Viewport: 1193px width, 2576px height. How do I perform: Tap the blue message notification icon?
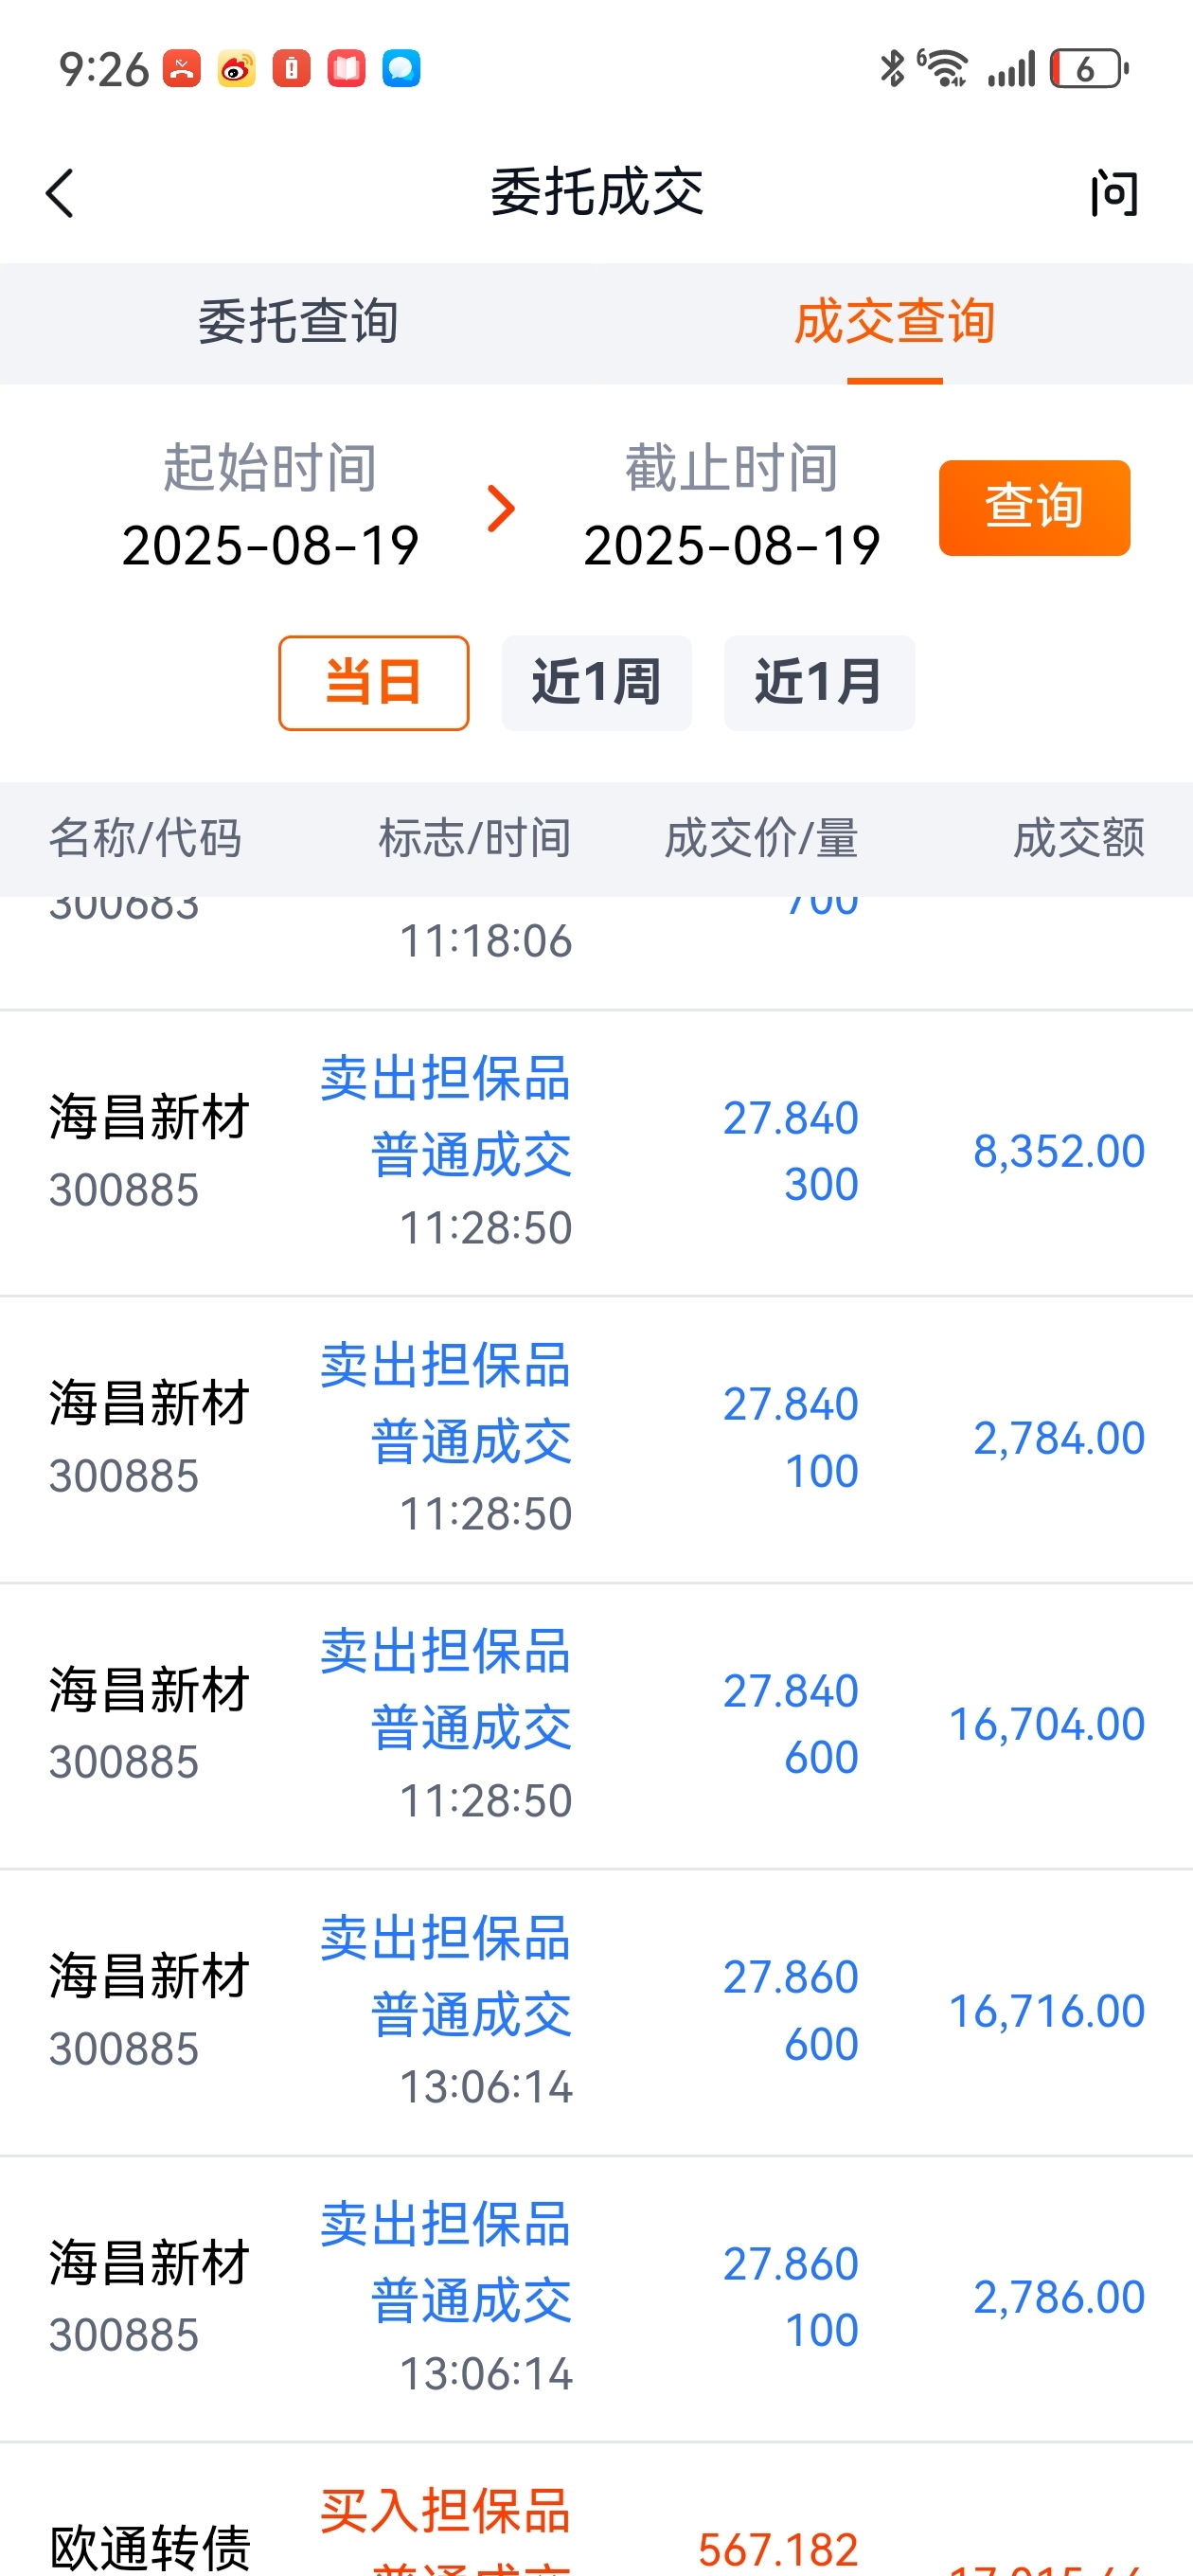pyautogui.click(x=401, y=69)
